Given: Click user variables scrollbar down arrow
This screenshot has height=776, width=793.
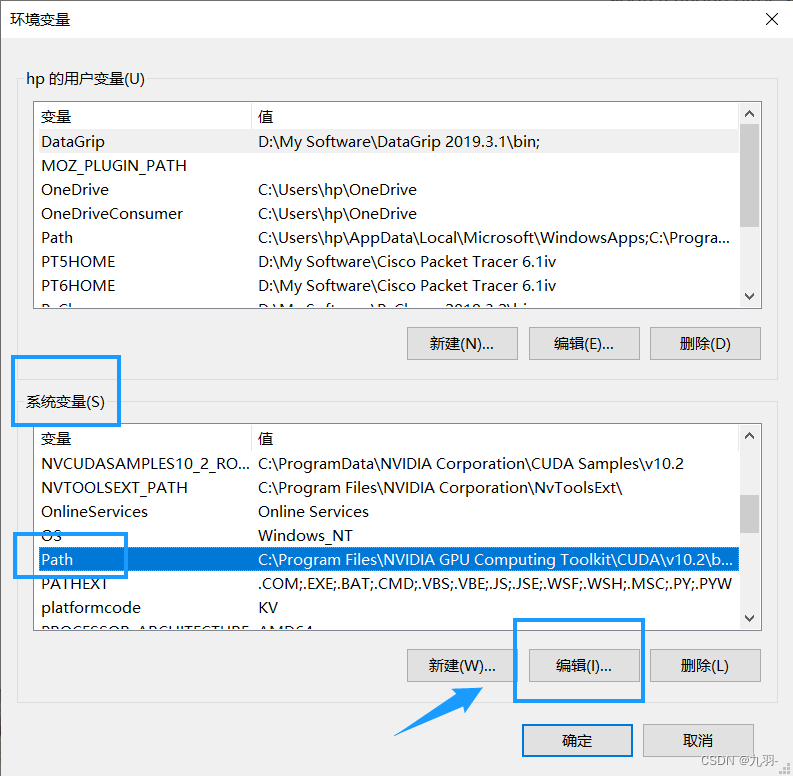Looking at the screenshot, I should pos(750,296).
